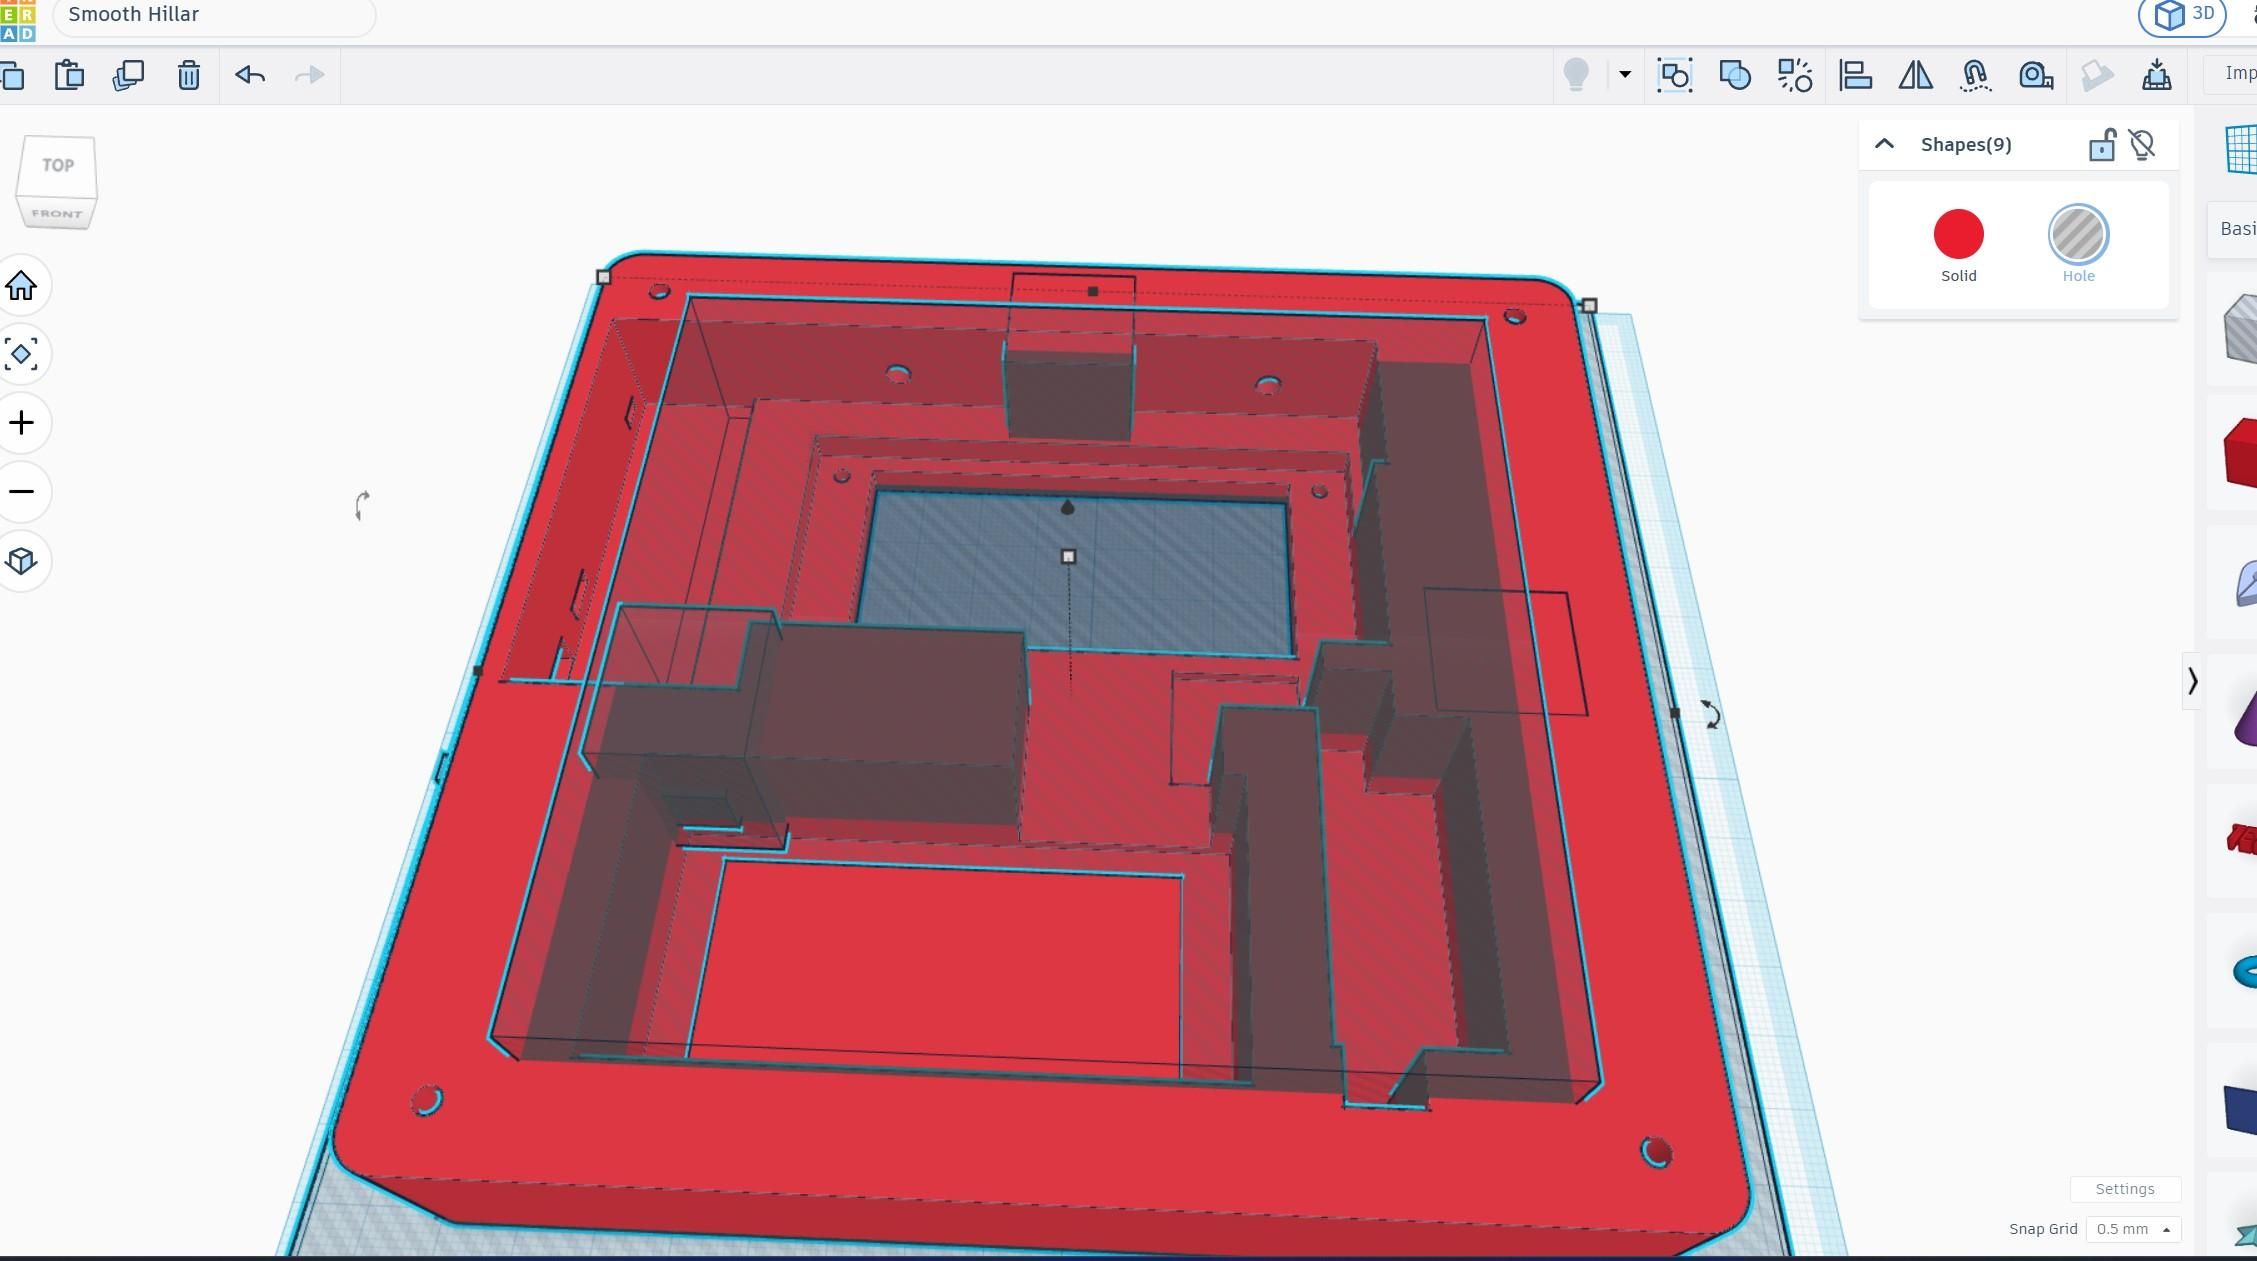Enable the Cruise magnet tool

pos(1975,75)
